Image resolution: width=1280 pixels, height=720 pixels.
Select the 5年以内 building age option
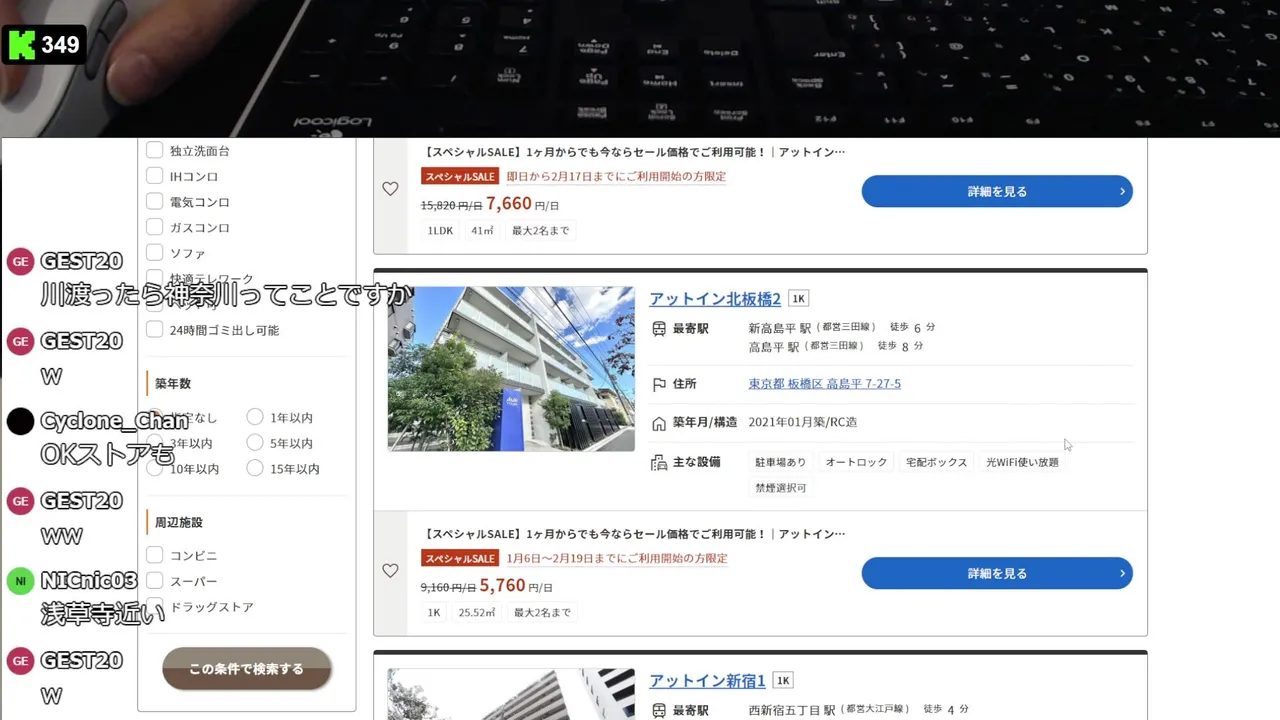coord(255,442)
